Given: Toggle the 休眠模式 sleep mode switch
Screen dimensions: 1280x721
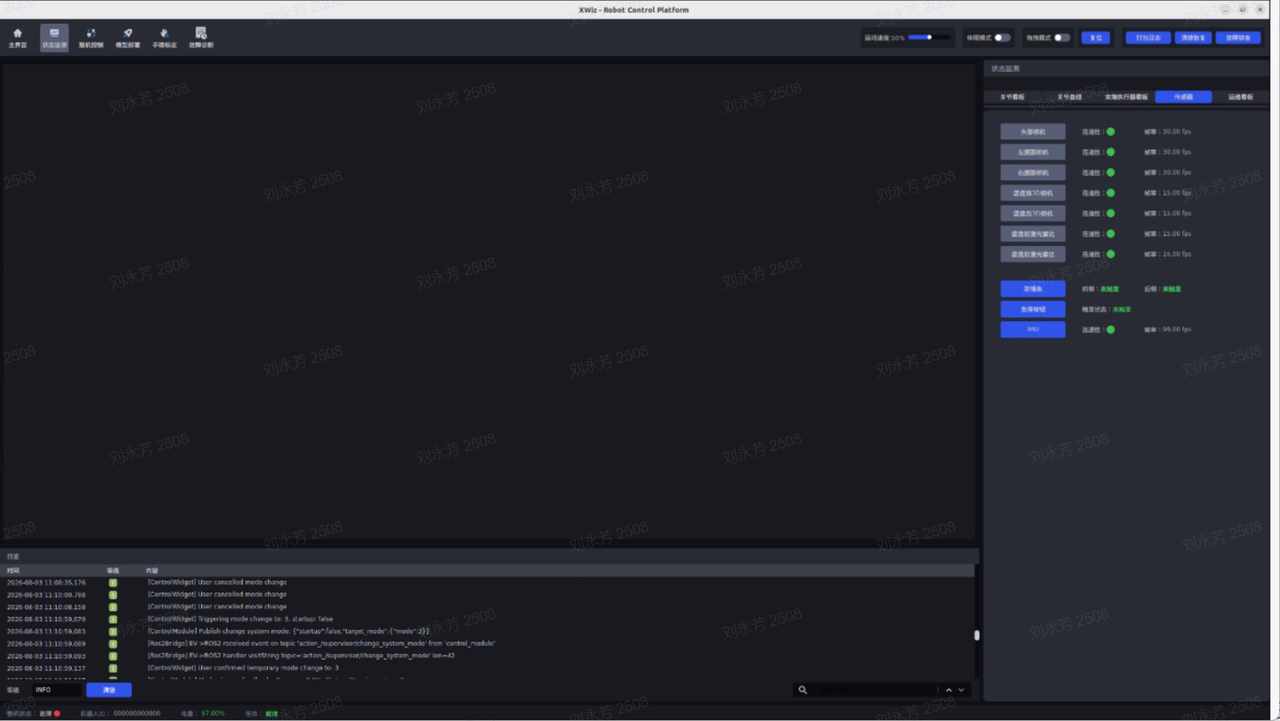Looking at the screenshot, I should point(1002,38).
